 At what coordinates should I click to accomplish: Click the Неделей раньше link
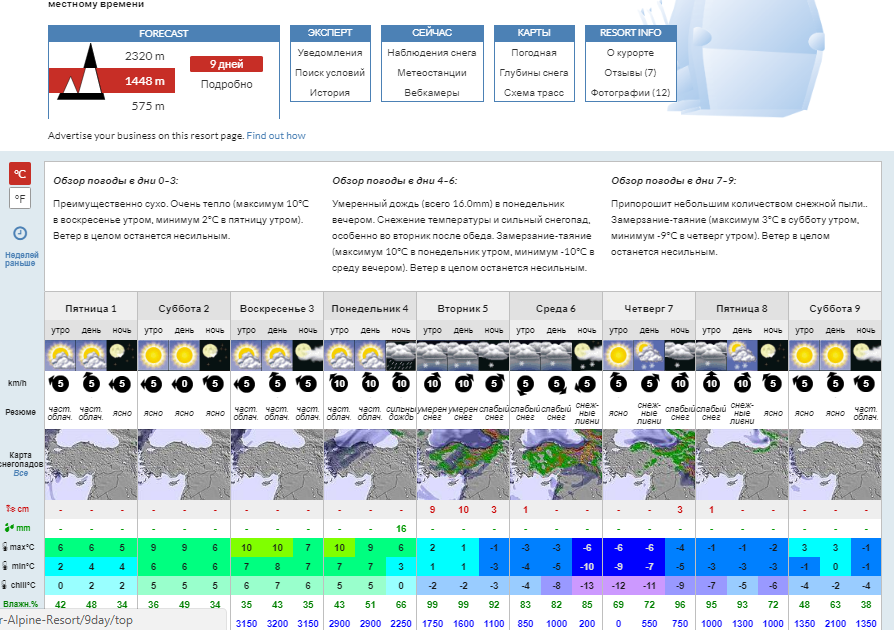(x=21, y=259)
